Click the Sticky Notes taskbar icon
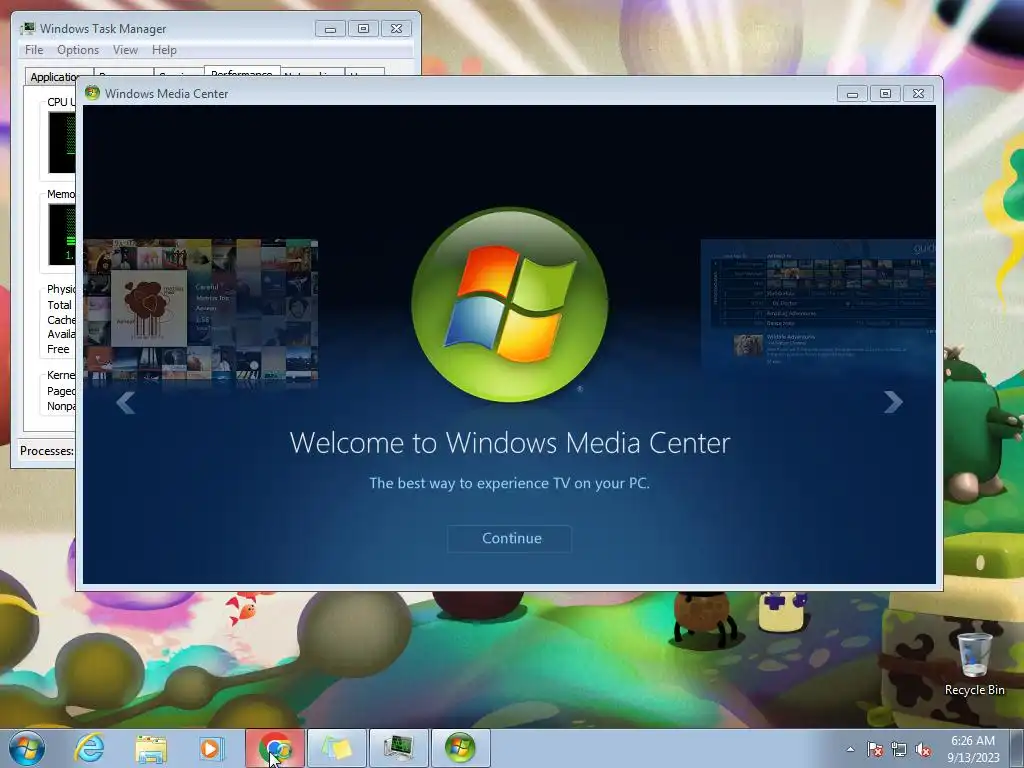The width and height of the screenshot is (1024, 768). click(336, 748)
